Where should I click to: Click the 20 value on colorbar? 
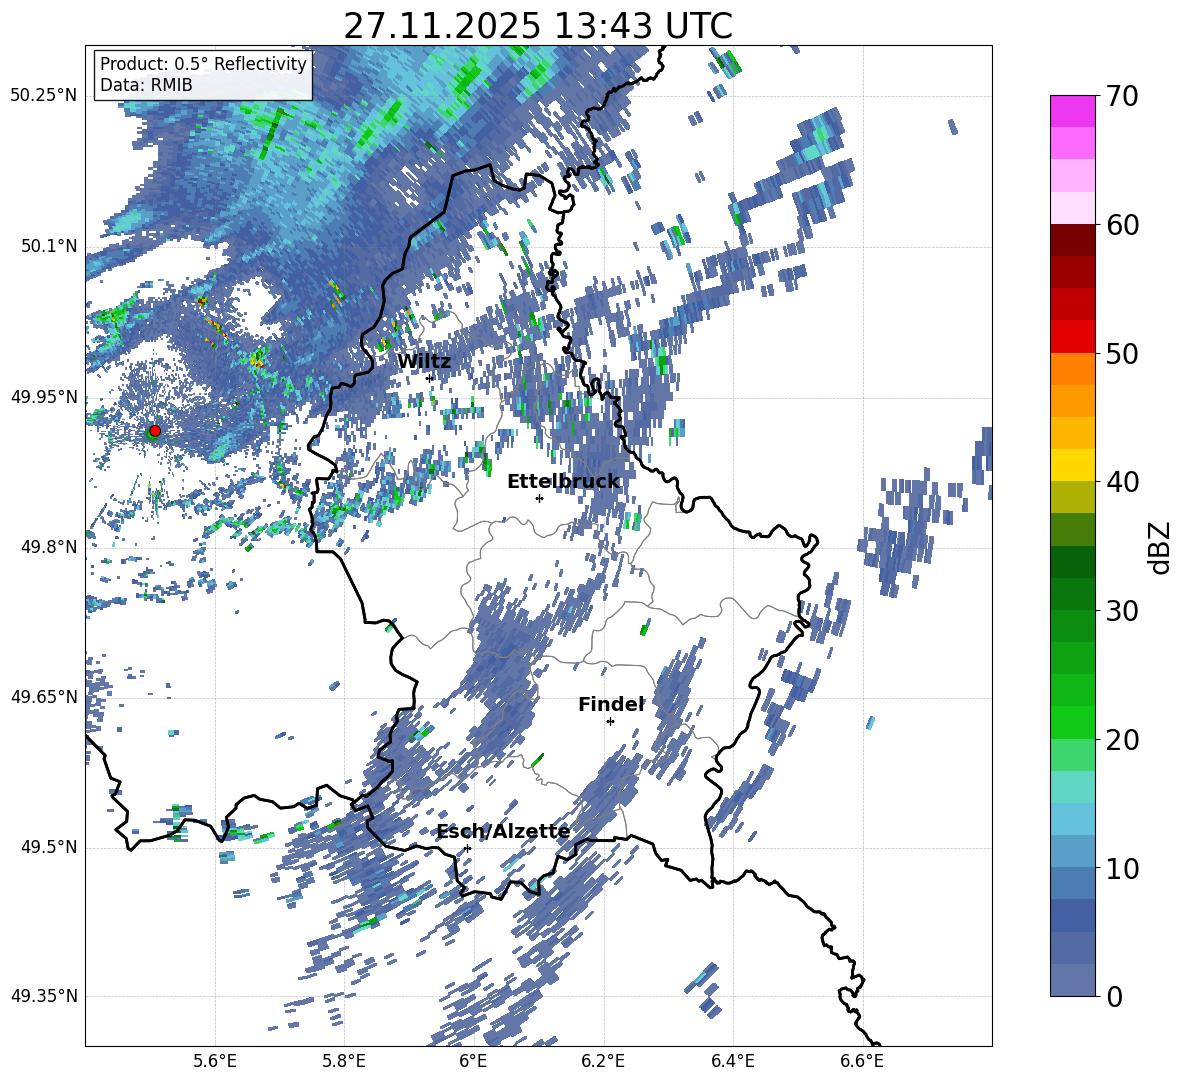coord(1122,739)
